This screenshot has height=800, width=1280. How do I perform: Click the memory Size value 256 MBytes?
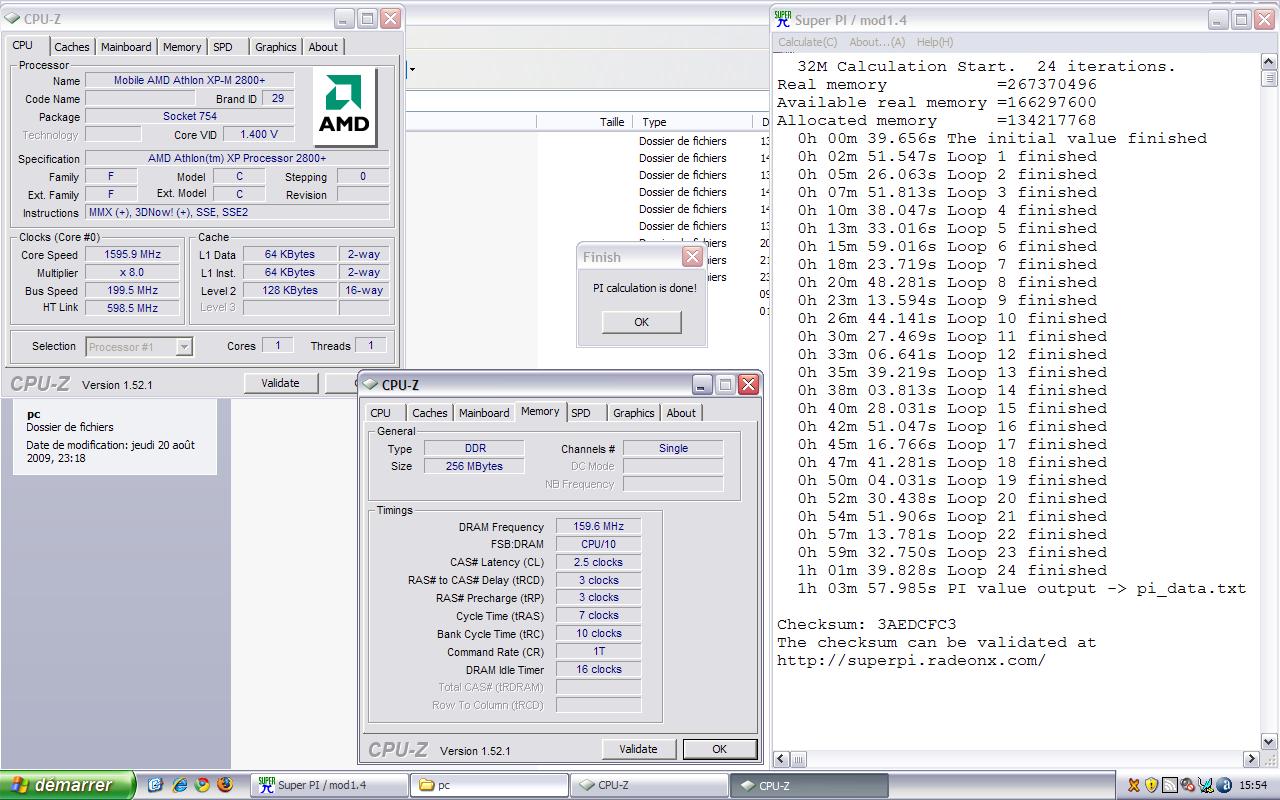click(474, 466)
